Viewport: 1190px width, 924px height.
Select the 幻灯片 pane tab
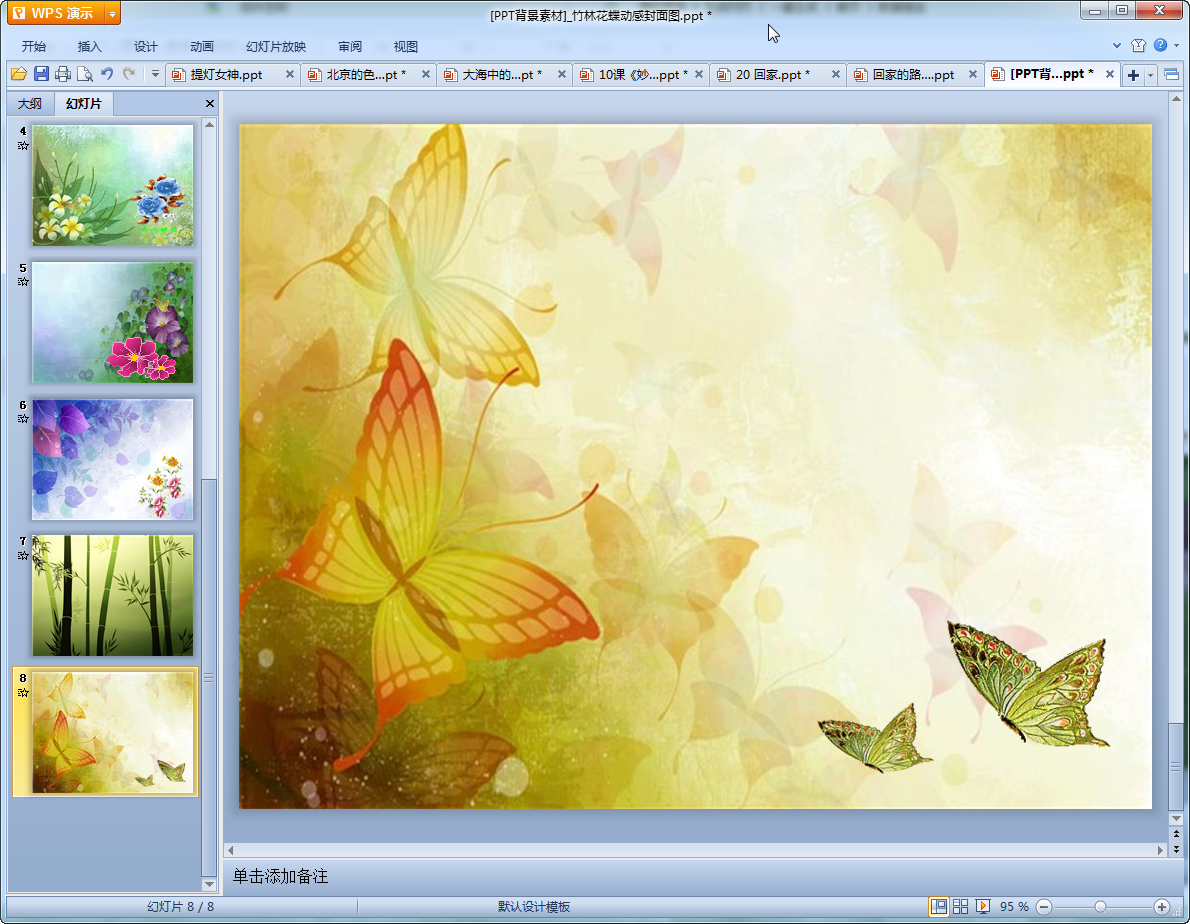pos(83,103)
